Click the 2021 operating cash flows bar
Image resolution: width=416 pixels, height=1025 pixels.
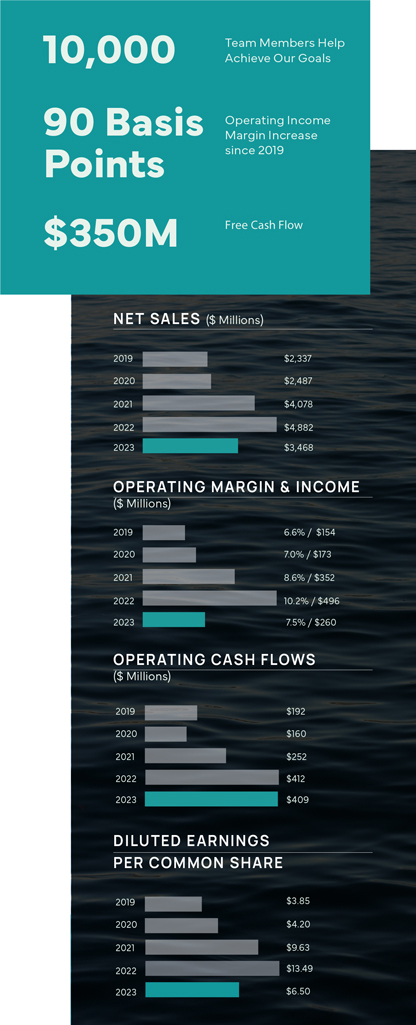pos(185,756)
